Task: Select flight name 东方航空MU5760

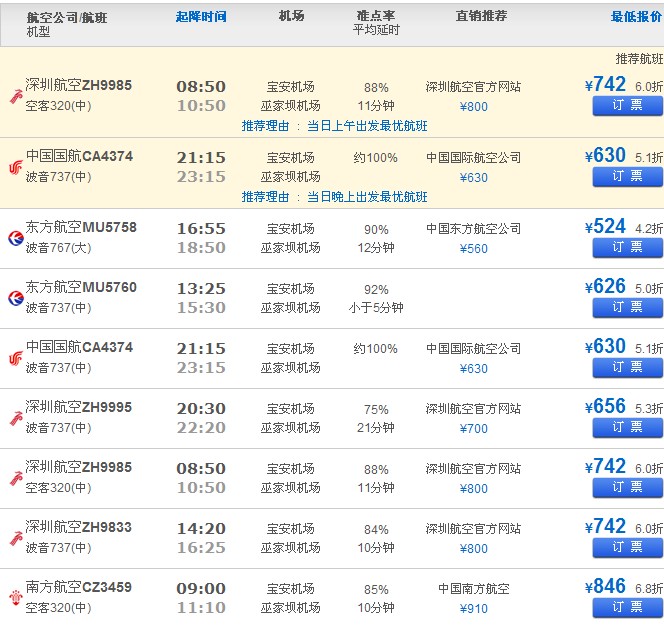Action: pos(81,287)
